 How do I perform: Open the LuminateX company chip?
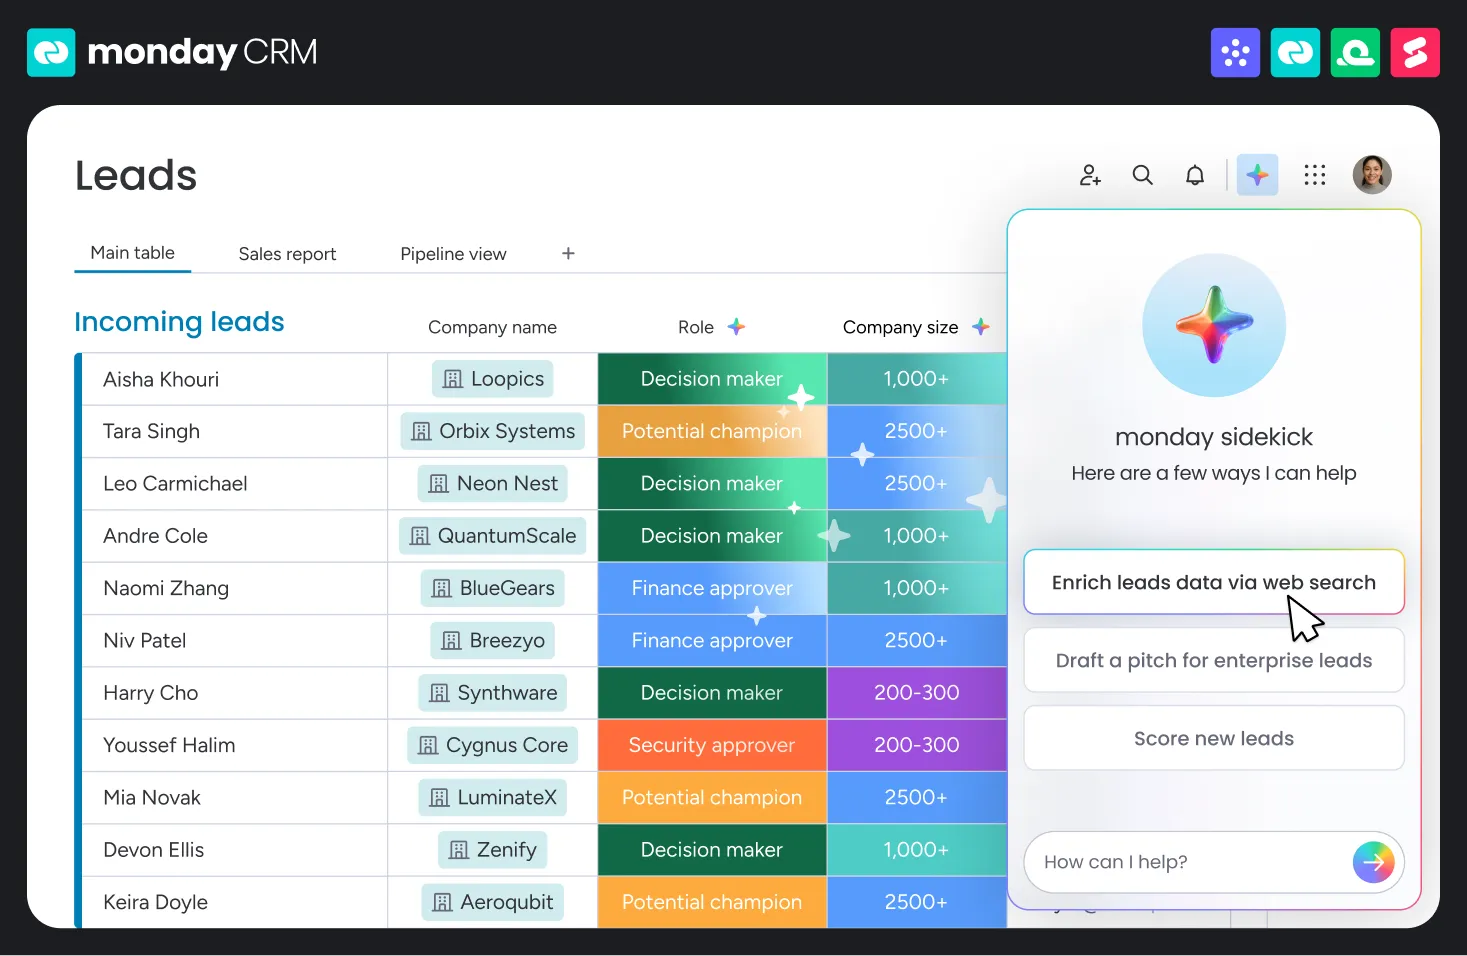(493, 797)
